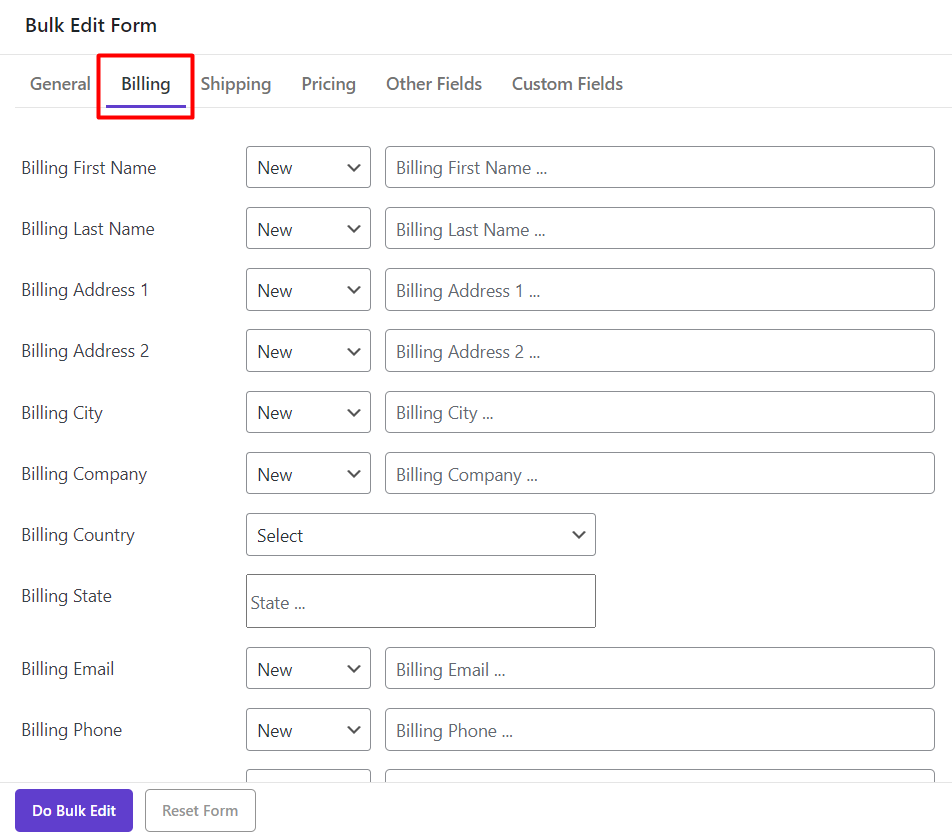Expand the Billing Phone operator dropdown

click(x=308, y=730)
